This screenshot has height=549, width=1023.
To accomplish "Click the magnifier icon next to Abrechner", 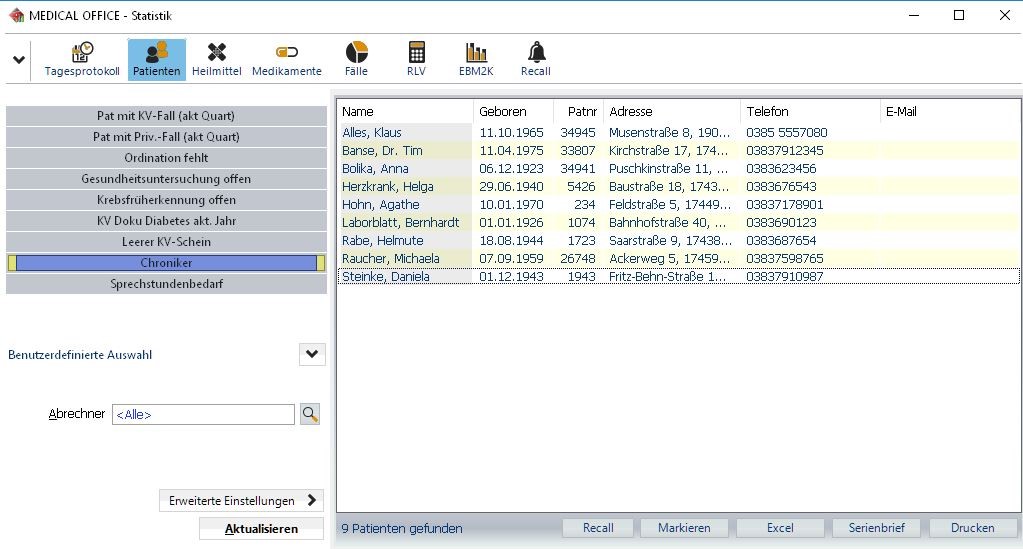I will 310,414.
